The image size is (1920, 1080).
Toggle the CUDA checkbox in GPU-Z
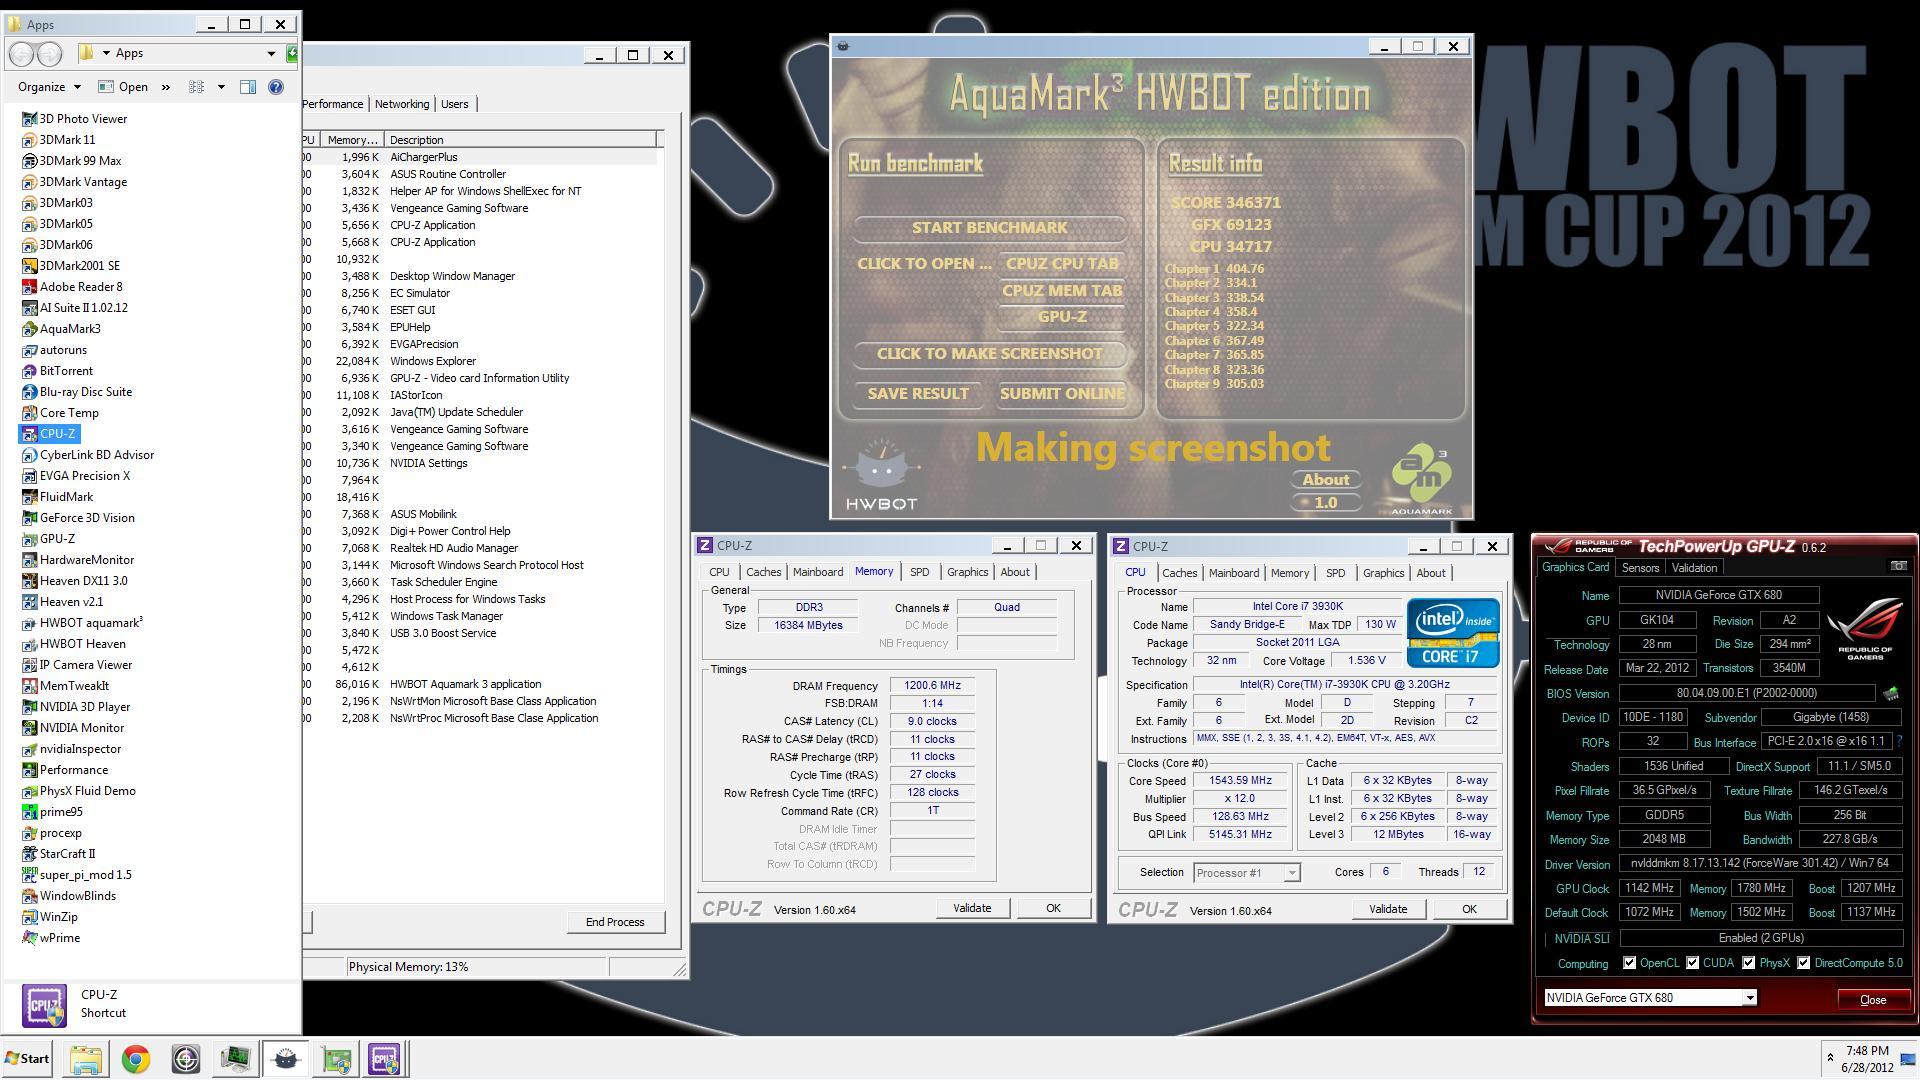1692,964
